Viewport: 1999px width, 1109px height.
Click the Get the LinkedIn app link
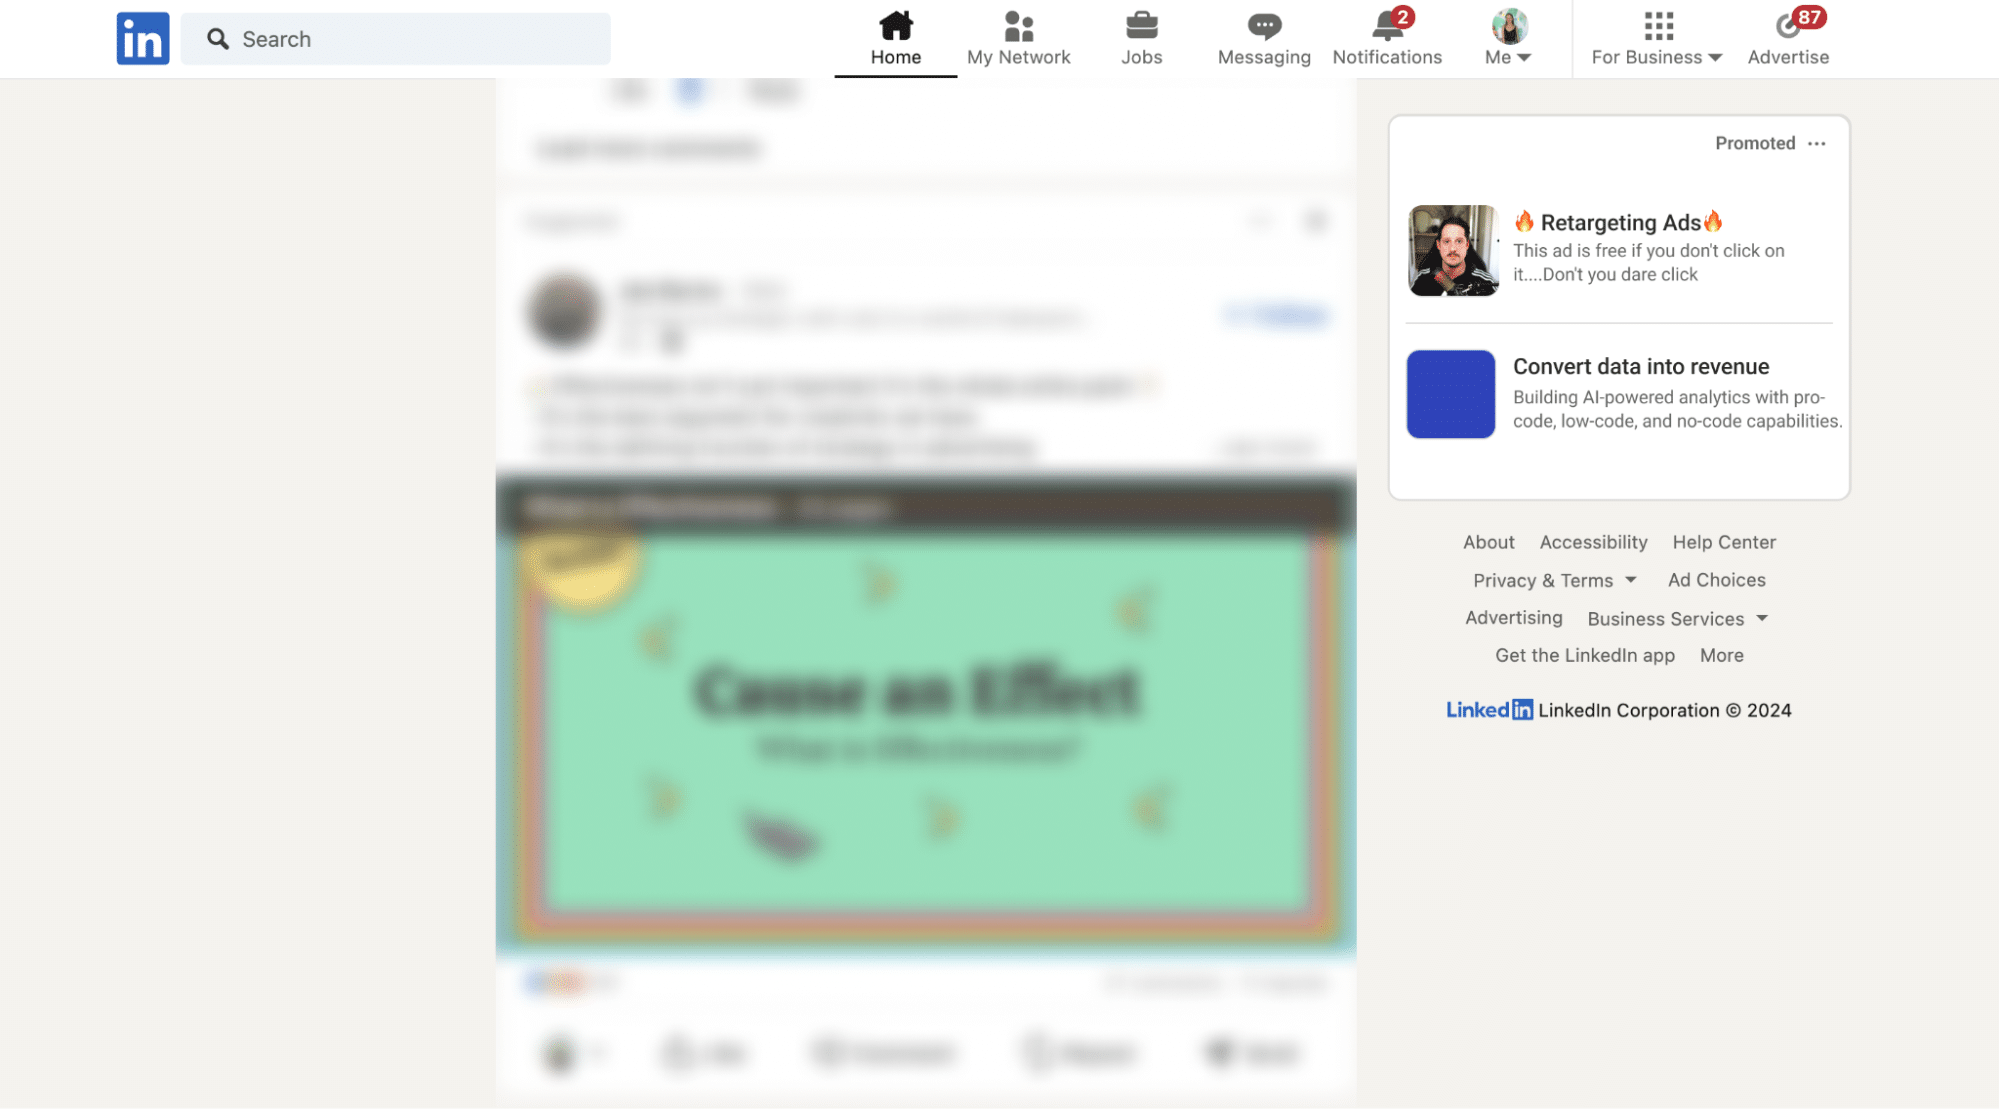[x=1585, y=655]
